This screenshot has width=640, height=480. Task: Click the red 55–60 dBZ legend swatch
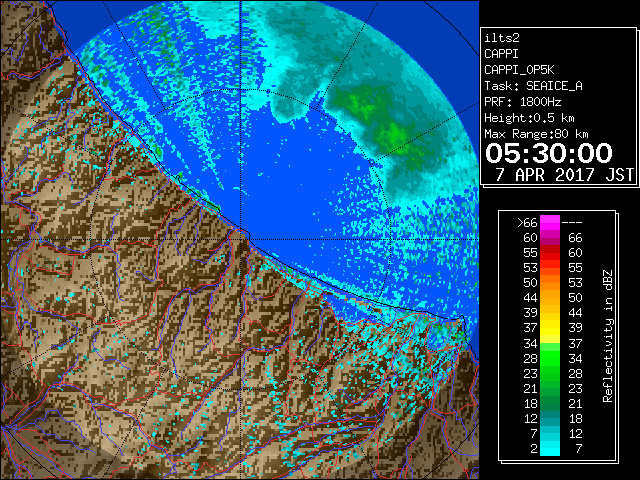click(550, 253)
